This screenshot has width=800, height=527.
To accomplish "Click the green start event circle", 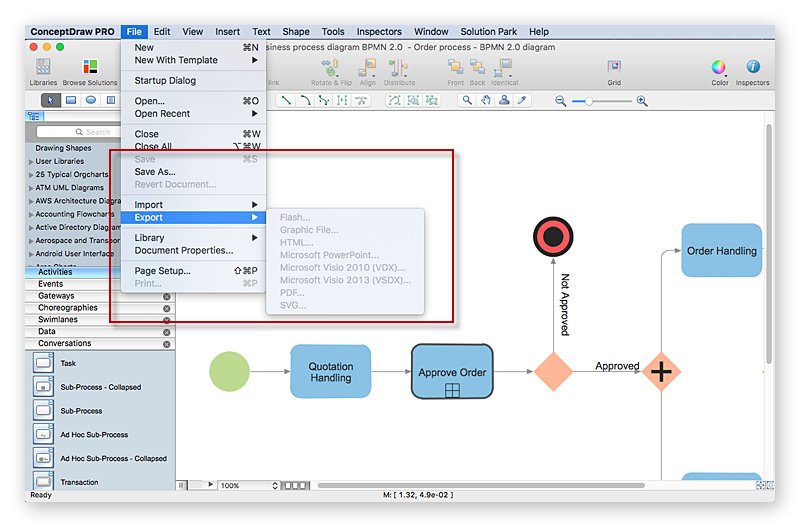I will point(230,371).
